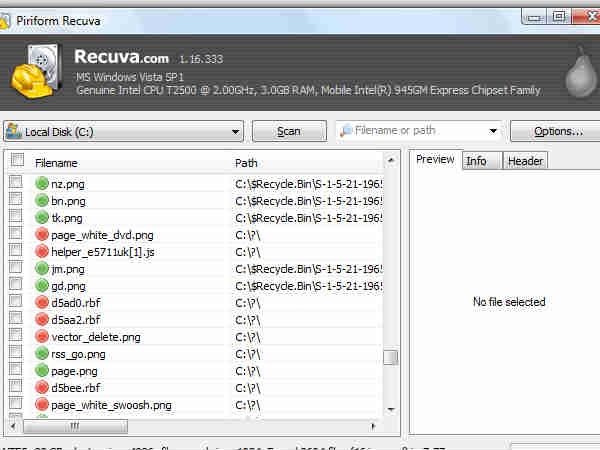The width and height of the screenshot is (600, 450).
Task: Start scanning with the Scan button
Action: tap(289, 131)
